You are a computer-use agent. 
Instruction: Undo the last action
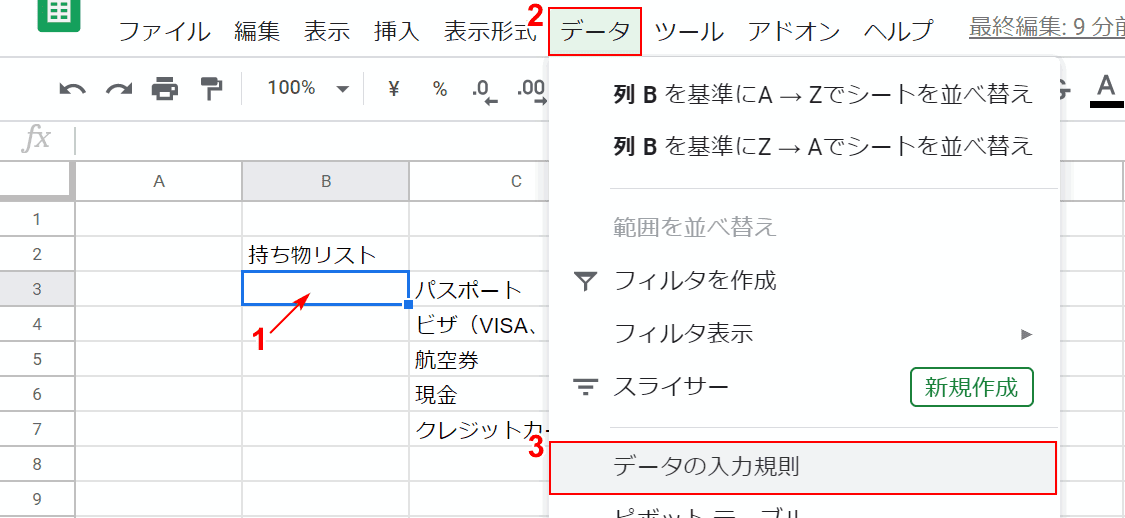72,89
